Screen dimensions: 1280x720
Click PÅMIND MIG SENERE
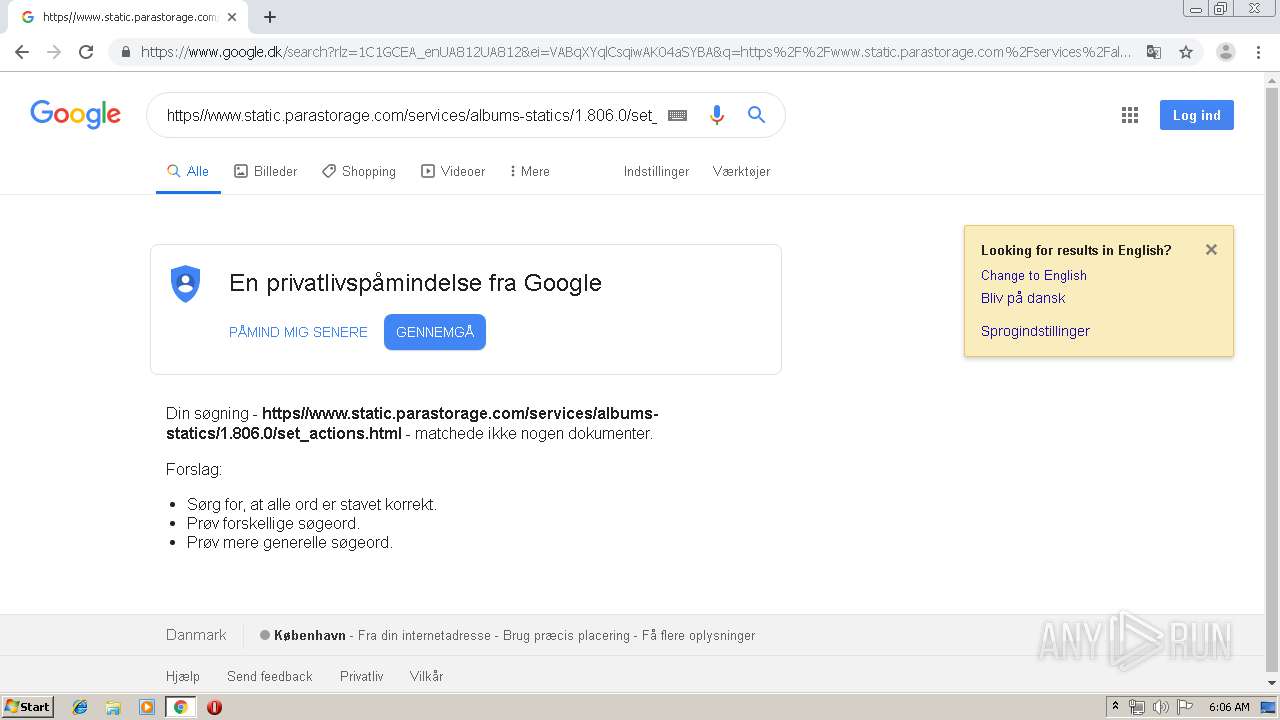pyautogui.click(x=298, y=332)
